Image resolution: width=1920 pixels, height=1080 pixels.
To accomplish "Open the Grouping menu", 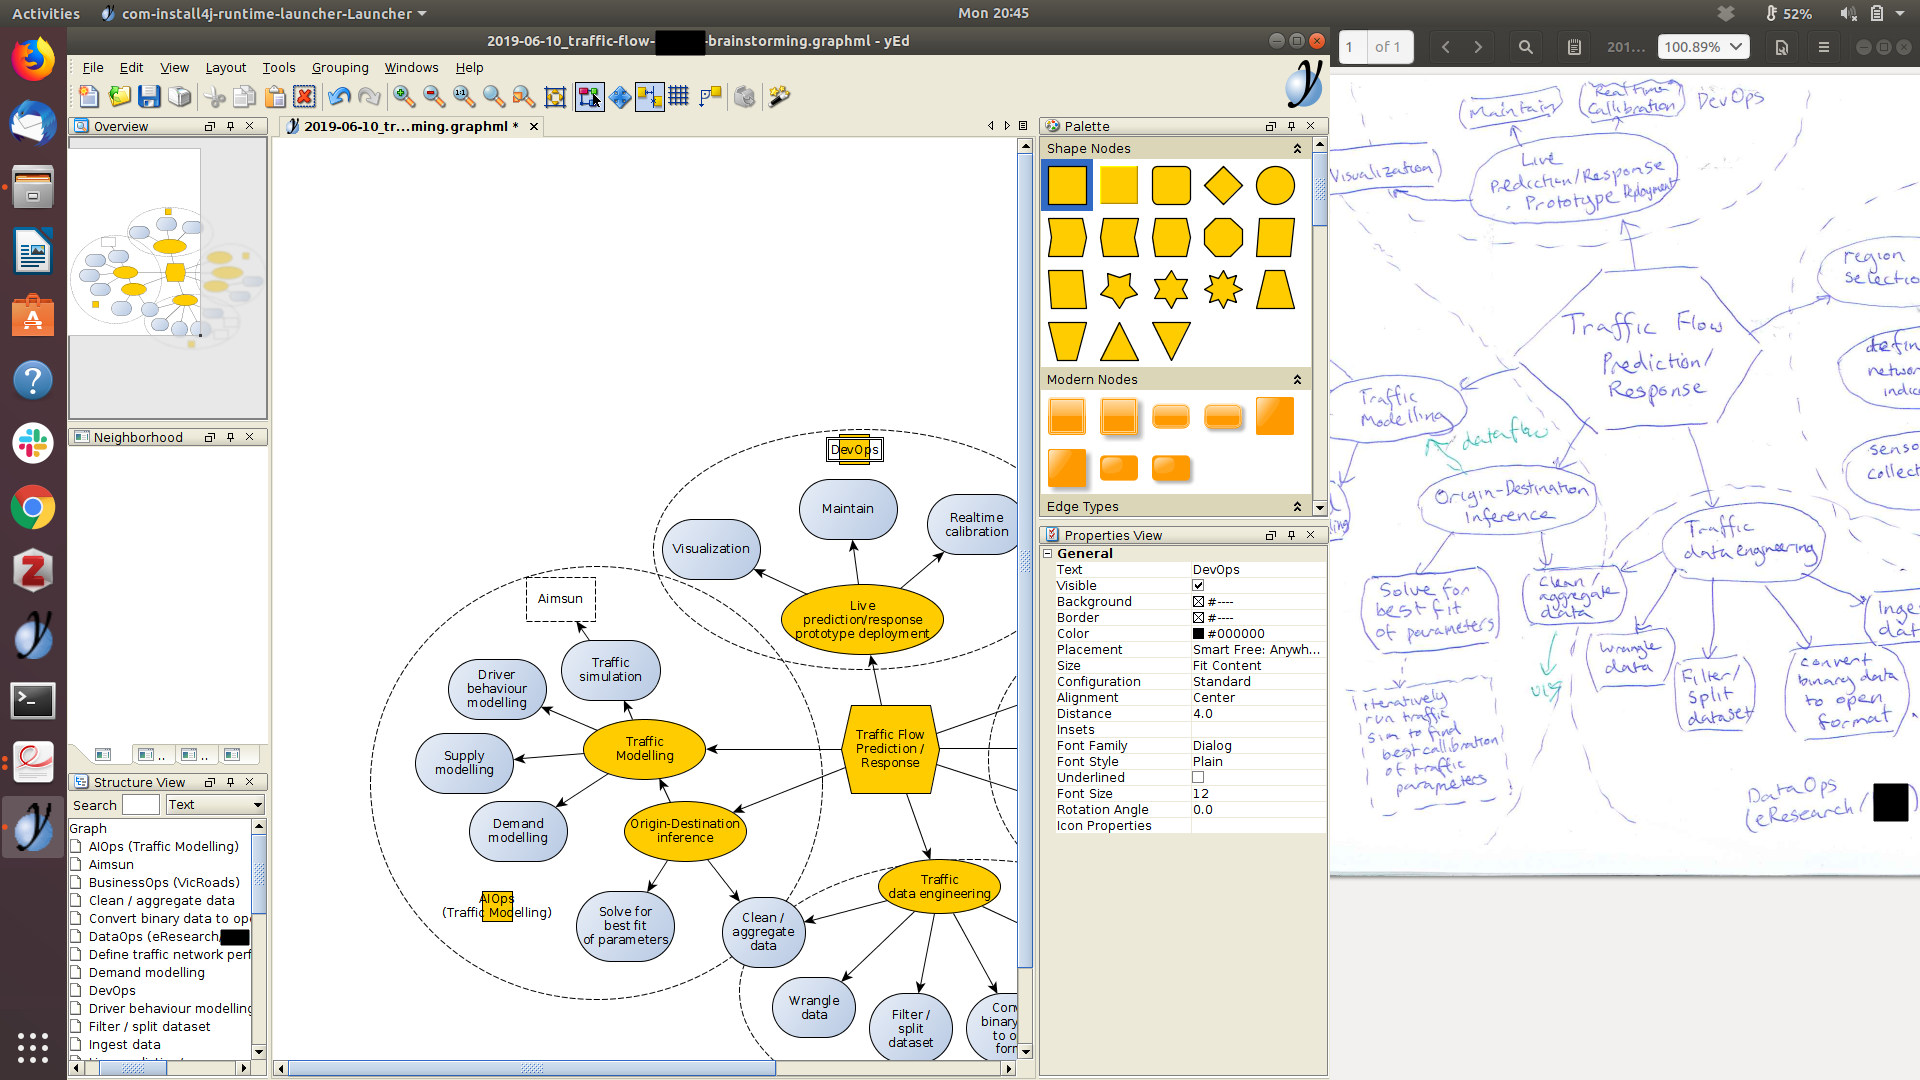I will [340, 68].
